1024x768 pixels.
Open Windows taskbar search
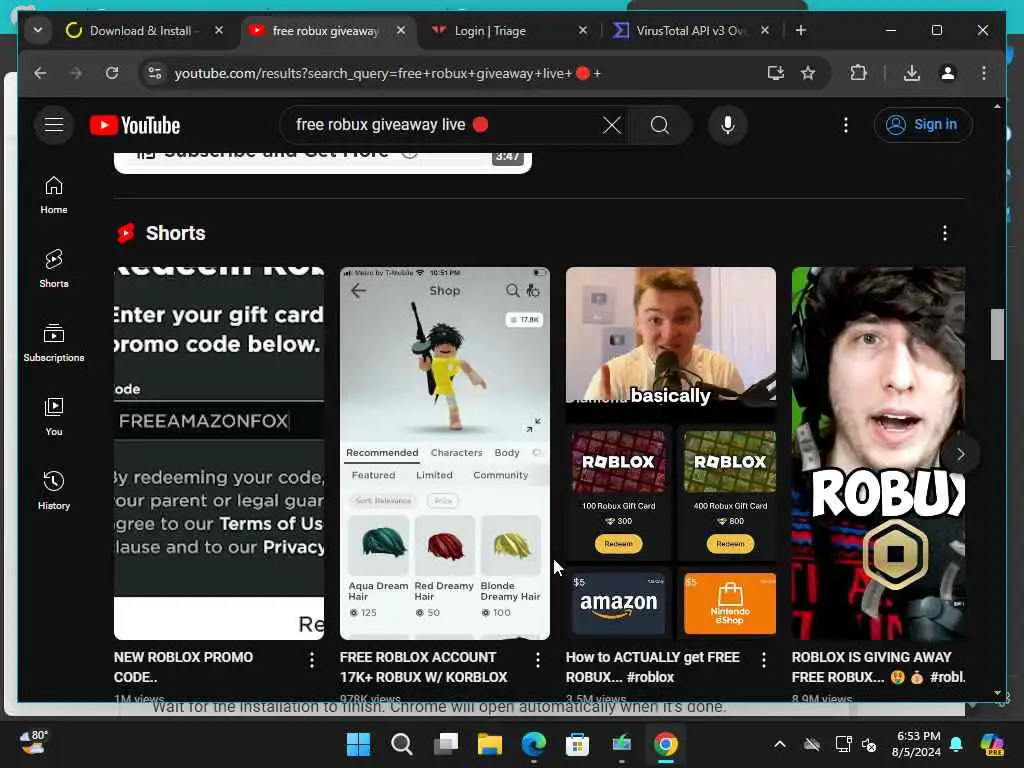tap(402, 744)
